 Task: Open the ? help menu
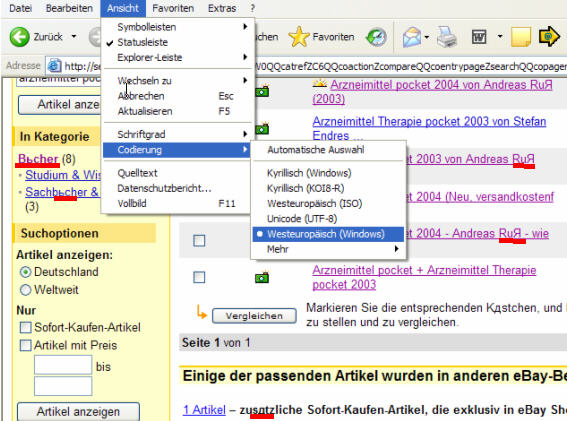pos(252,8)
